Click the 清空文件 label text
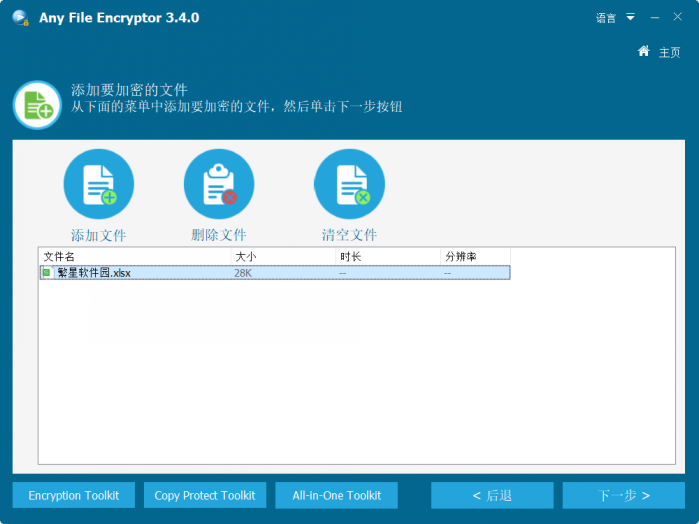The width and height of the screenshot is (699, 524). coord(350,235)
